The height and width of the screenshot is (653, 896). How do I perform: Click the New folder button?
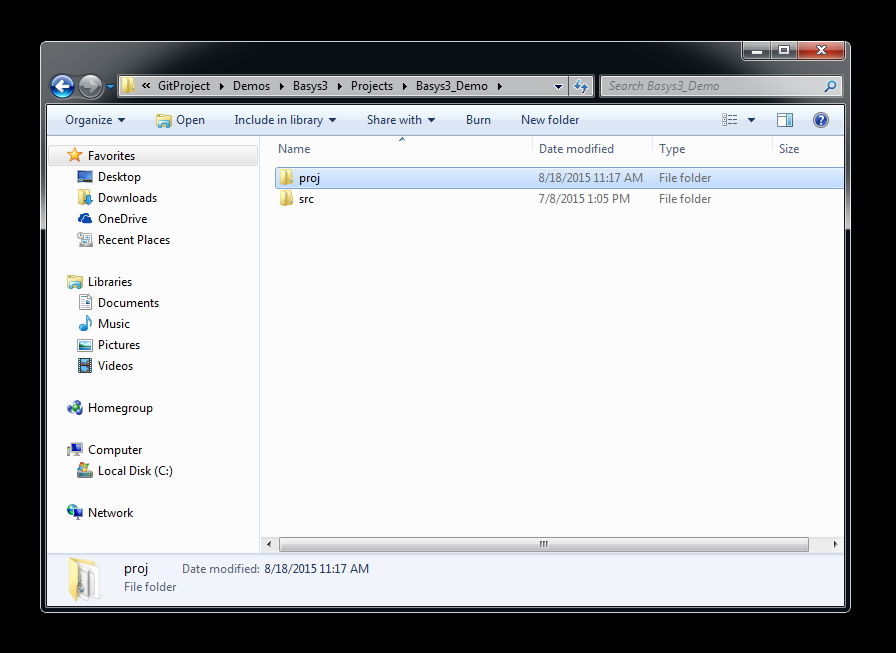pos(550,120)
